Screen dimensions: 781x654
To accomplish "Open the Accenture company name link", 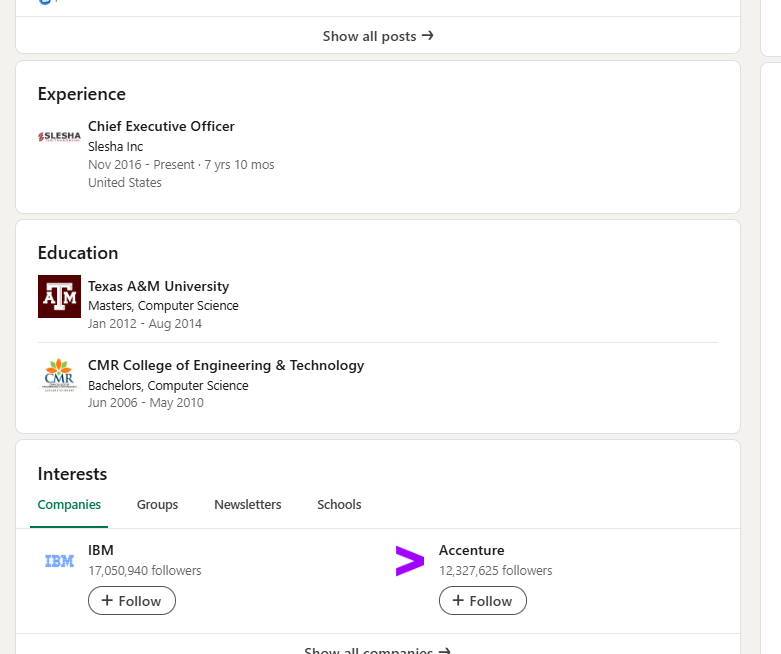I will [471, 551].
